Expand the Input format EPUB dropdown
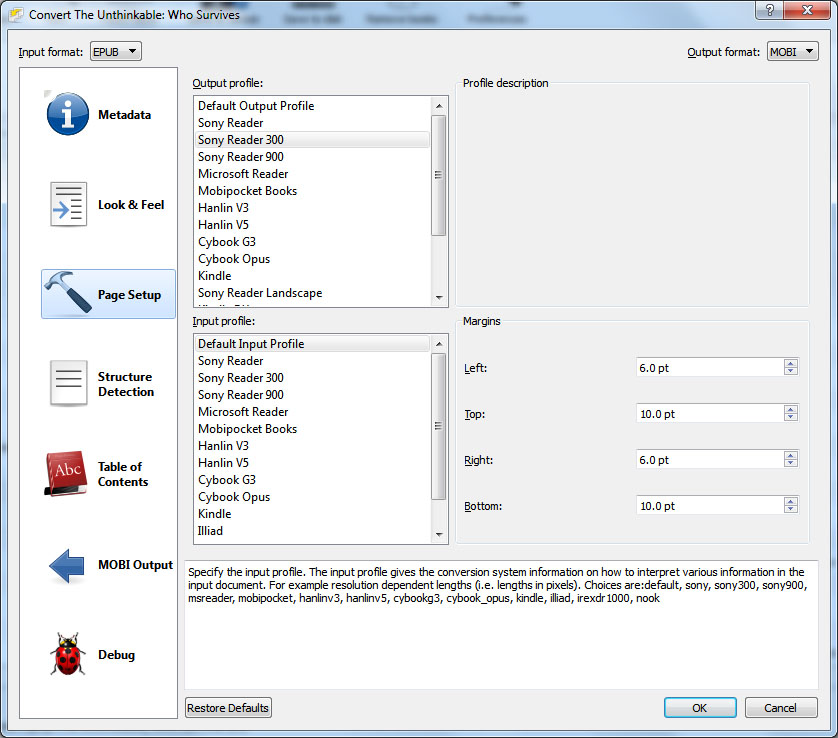Viewport: 838px width, 738px height. pos(115,52)
